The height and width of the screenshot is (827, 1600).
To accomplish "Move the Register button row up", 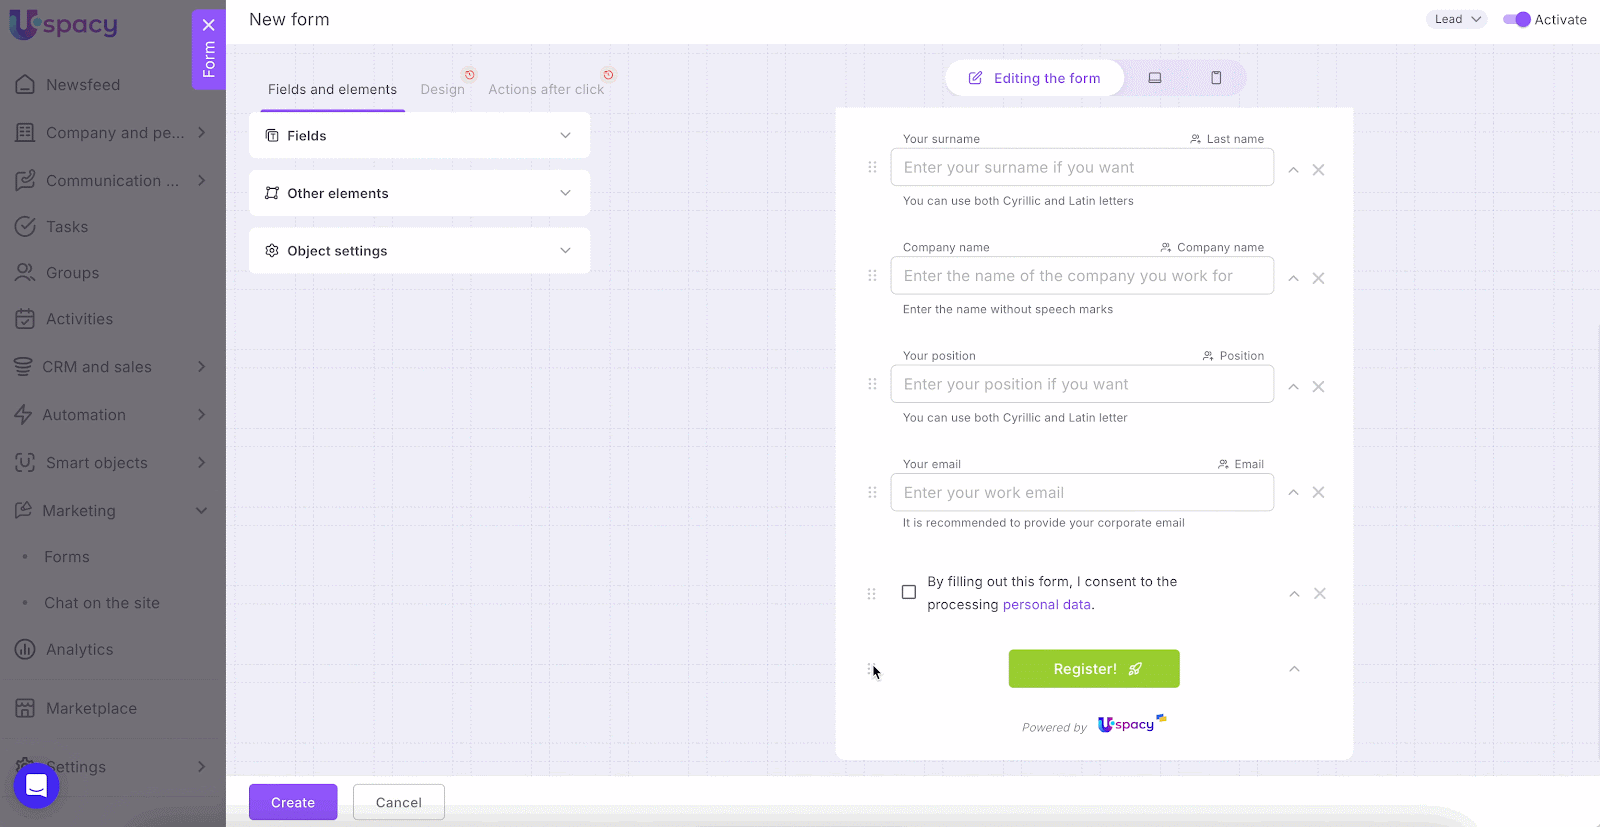I will [1294, 669].
